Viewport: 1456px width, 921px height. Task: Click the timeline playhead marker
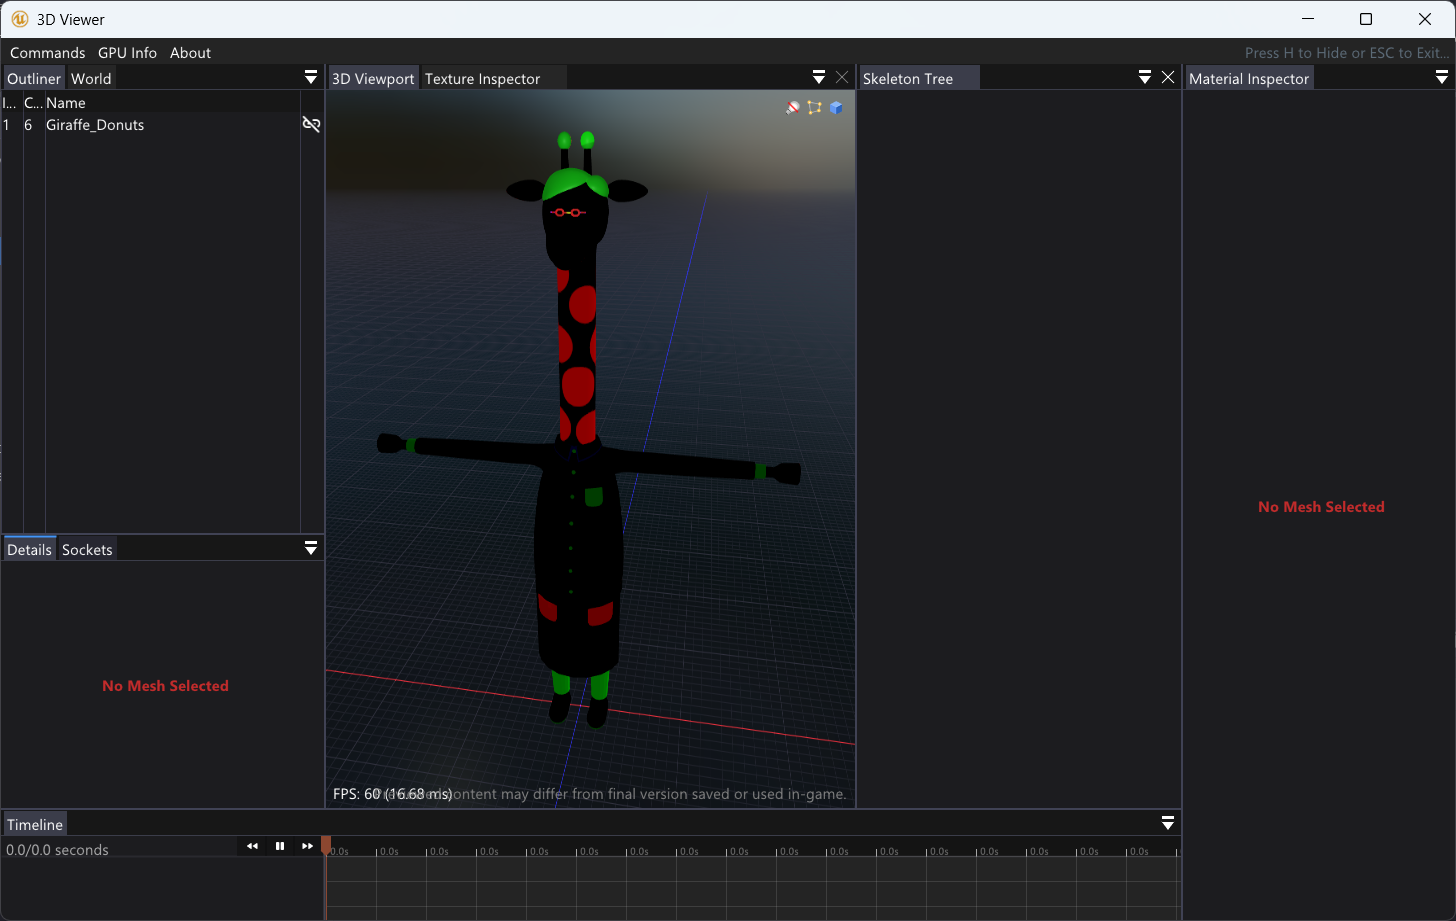click(x=326, y=846)
